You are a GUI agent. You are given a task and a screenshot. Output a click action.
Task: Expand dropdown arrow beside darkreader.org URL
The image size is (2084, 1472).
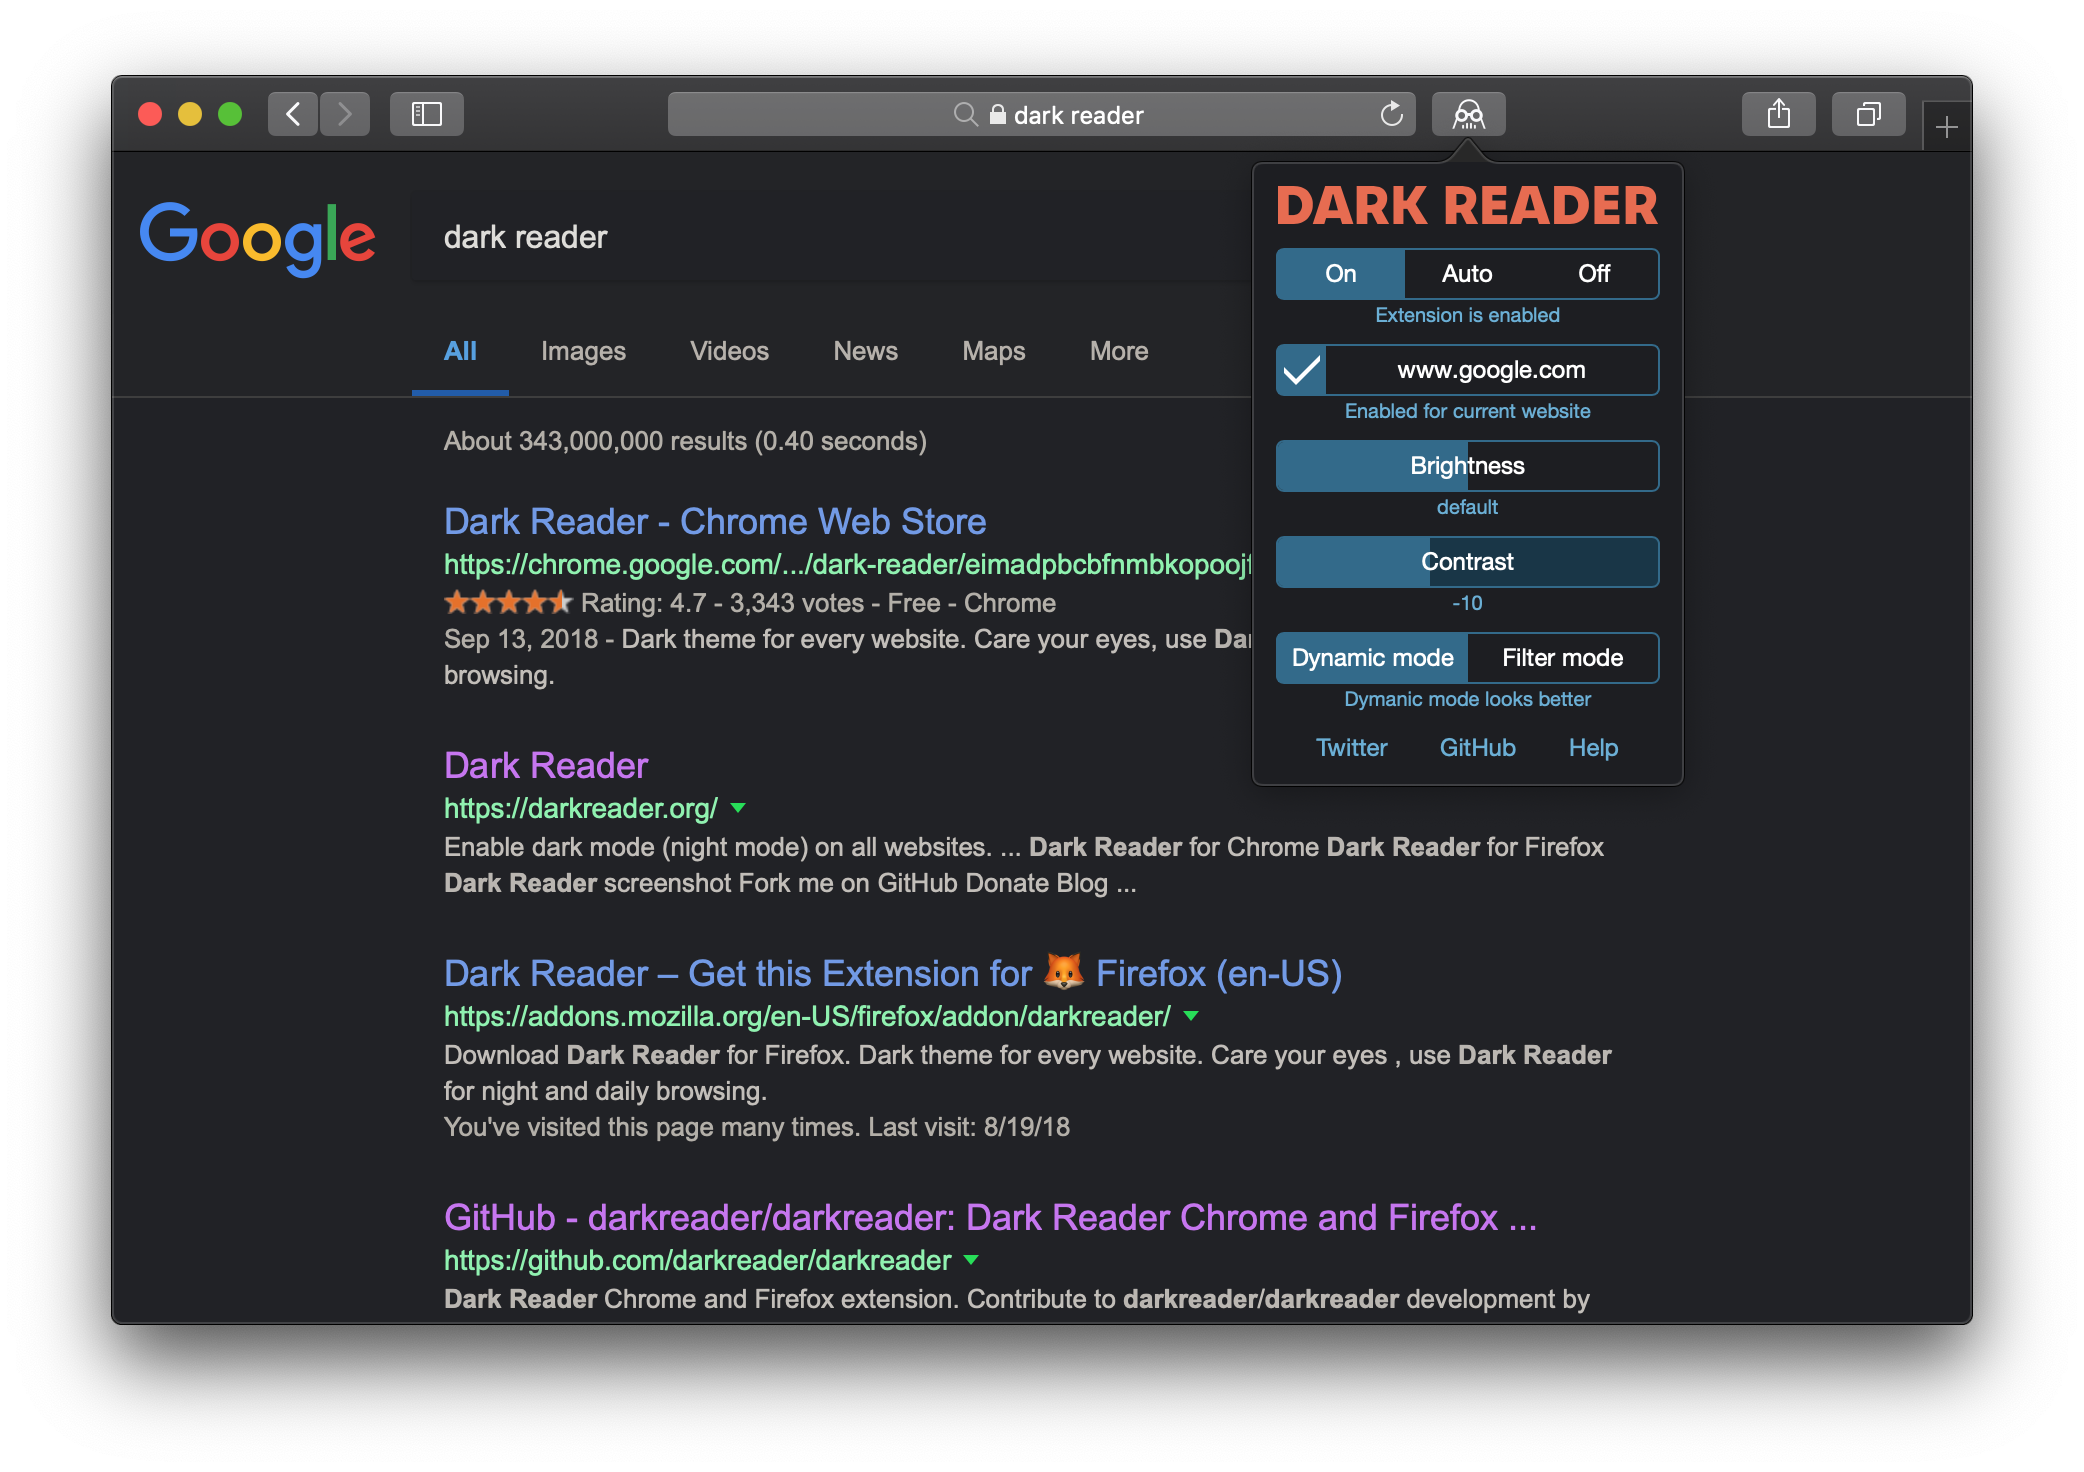click(x=738, y=808)
